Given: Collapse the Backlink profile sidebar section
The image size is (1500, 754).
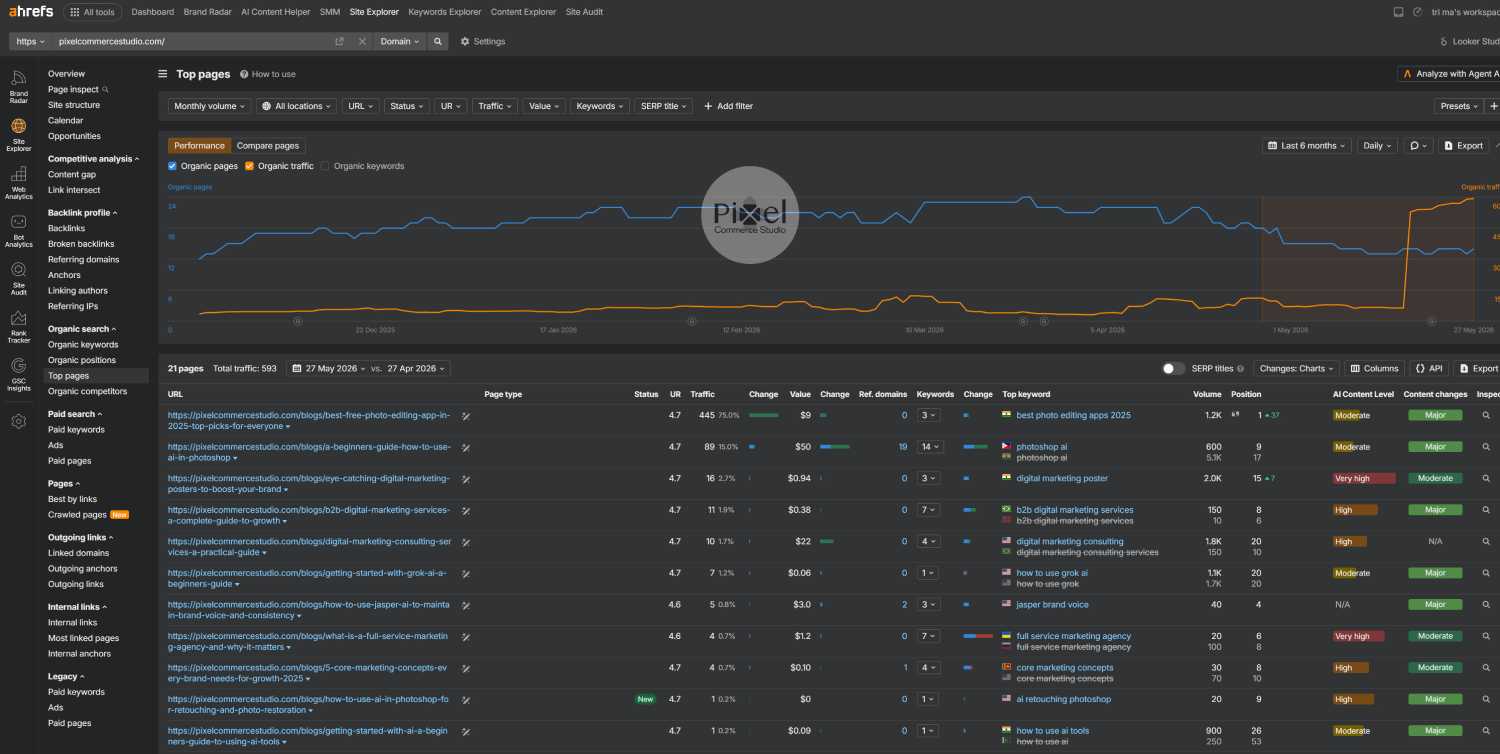Looking at the screenshot, I should (x=83, y=213).
